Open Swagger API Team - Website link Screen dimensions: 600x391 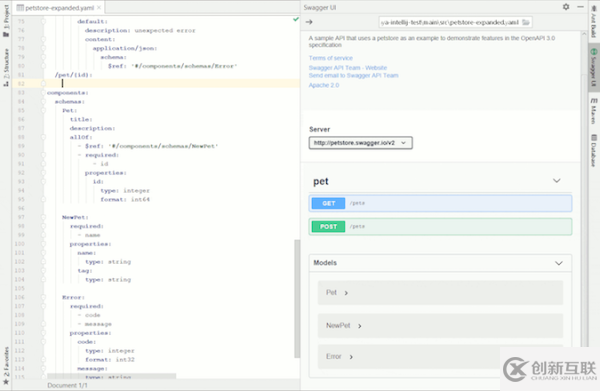pyautogui.click(x=348, y=68)
